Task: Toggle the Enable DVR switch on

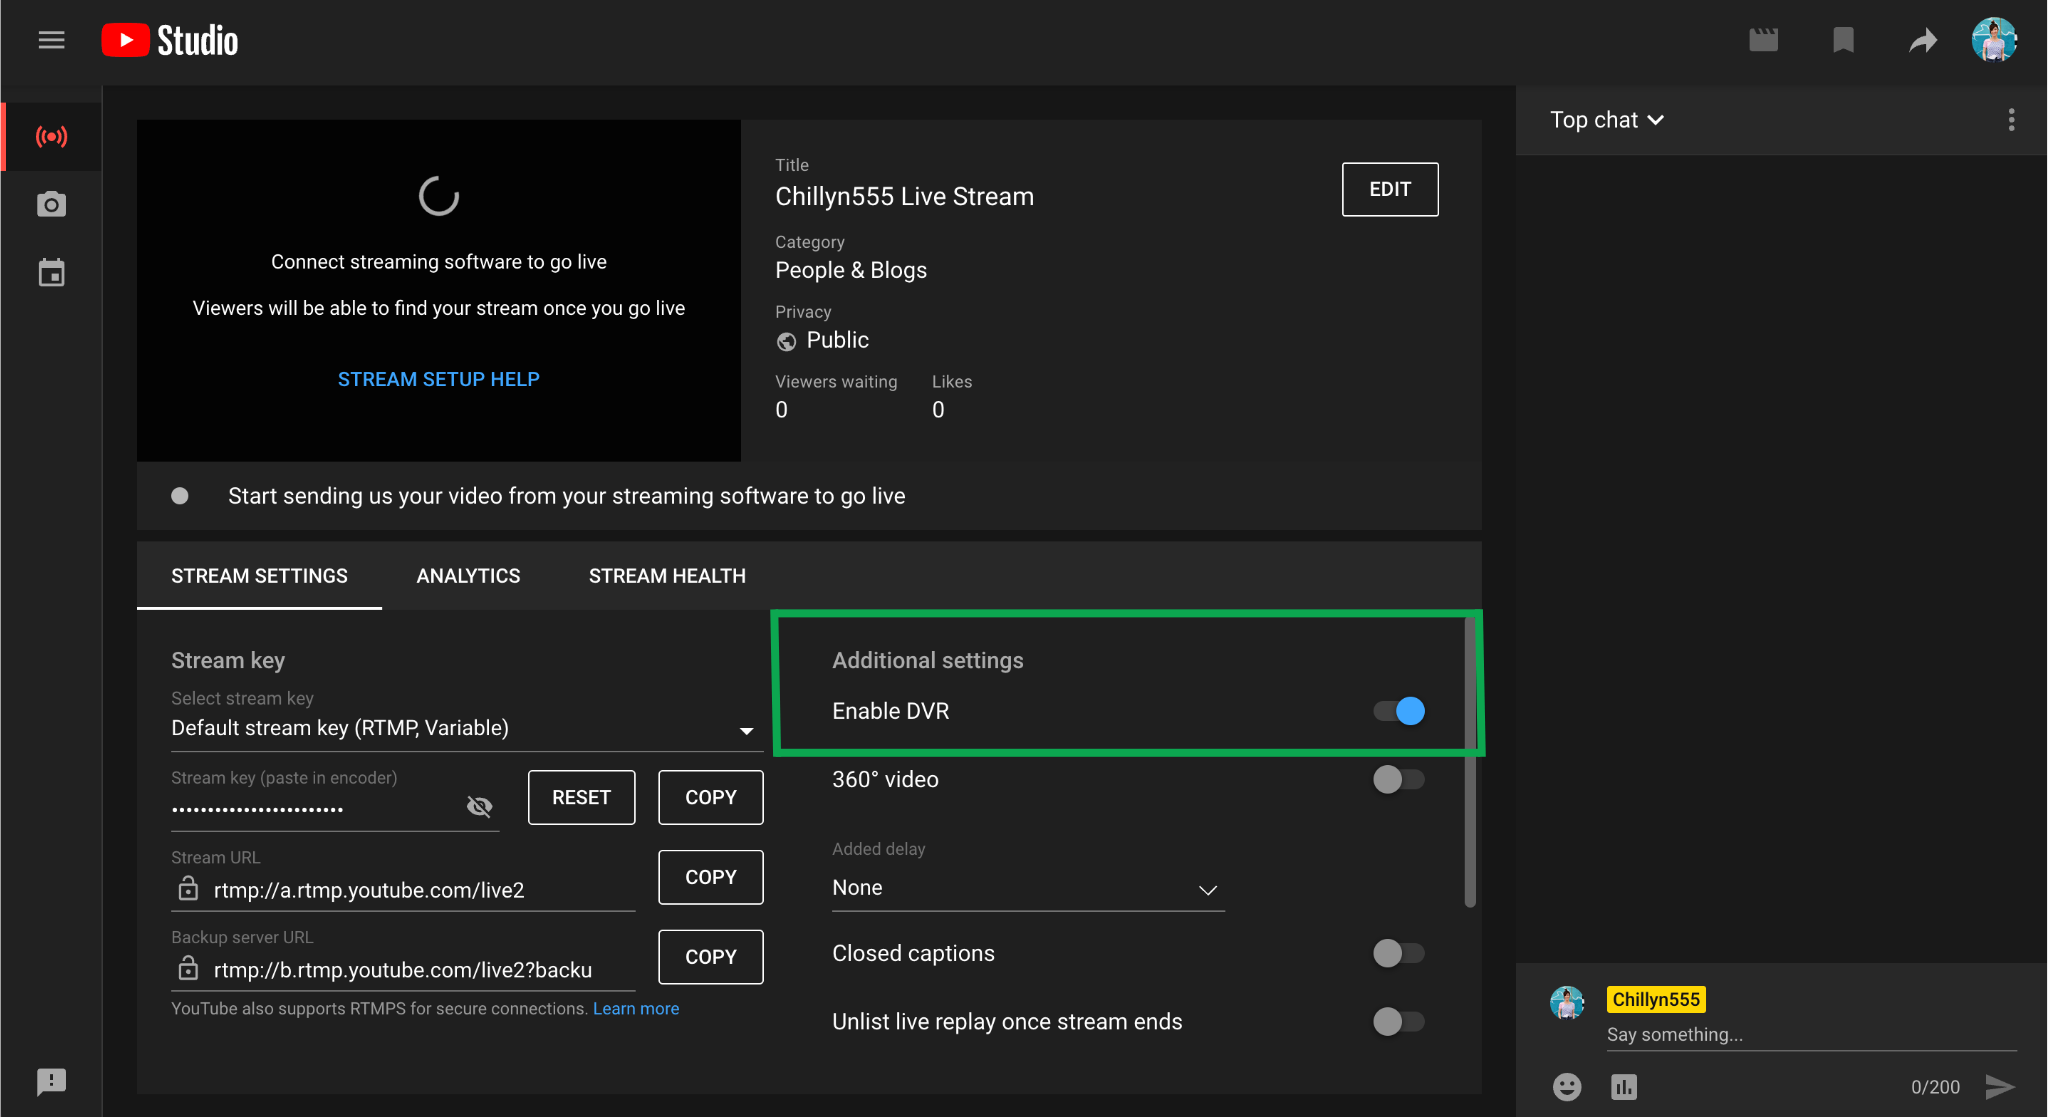Action: click(x=1399, y=711)
